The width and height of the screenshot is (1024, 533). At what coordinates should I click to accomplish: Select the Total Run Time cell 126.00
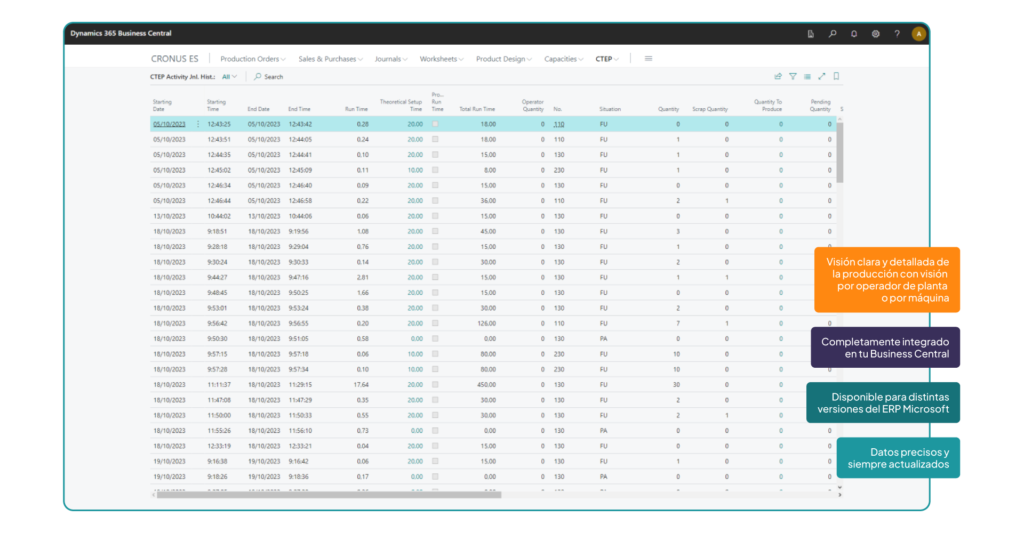[x=487, y=323]
